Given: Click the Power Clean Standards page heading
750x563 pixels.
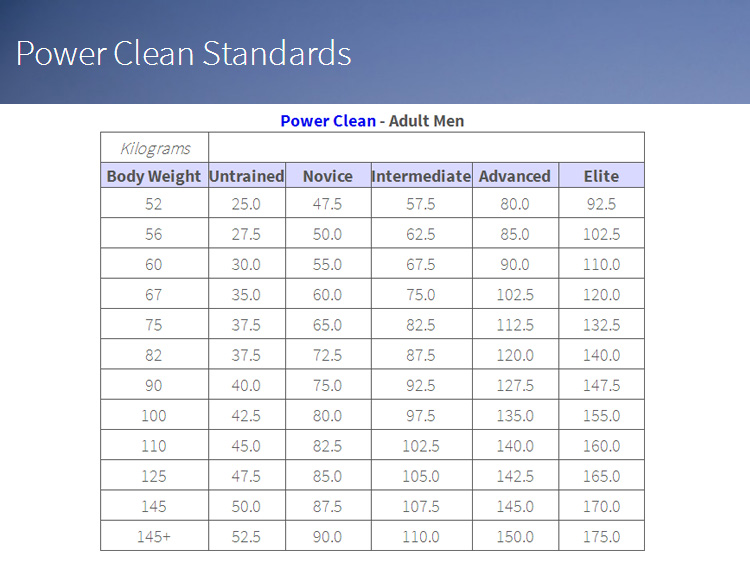Looking at the screenshot, I should coord(184,53).
